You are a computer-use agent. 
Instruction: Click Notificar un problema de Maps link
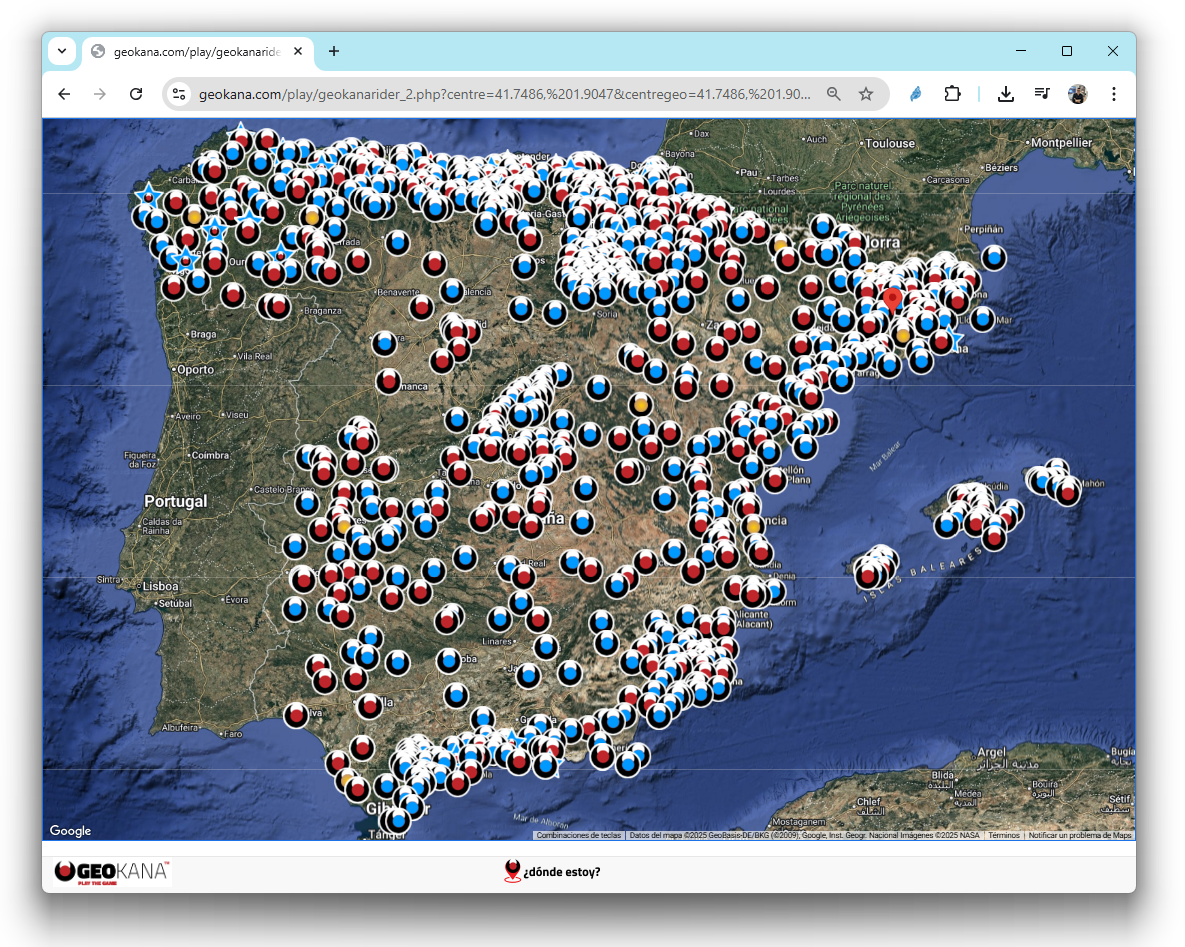click(x=1080, y=835)
